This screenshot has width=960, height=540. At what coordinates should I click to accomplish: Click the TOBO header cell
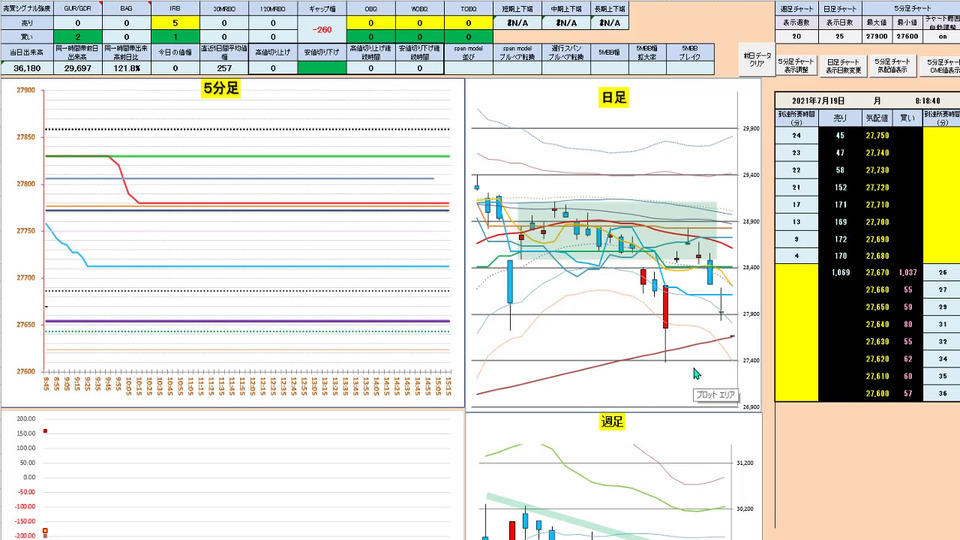click(x=468, y=9)
